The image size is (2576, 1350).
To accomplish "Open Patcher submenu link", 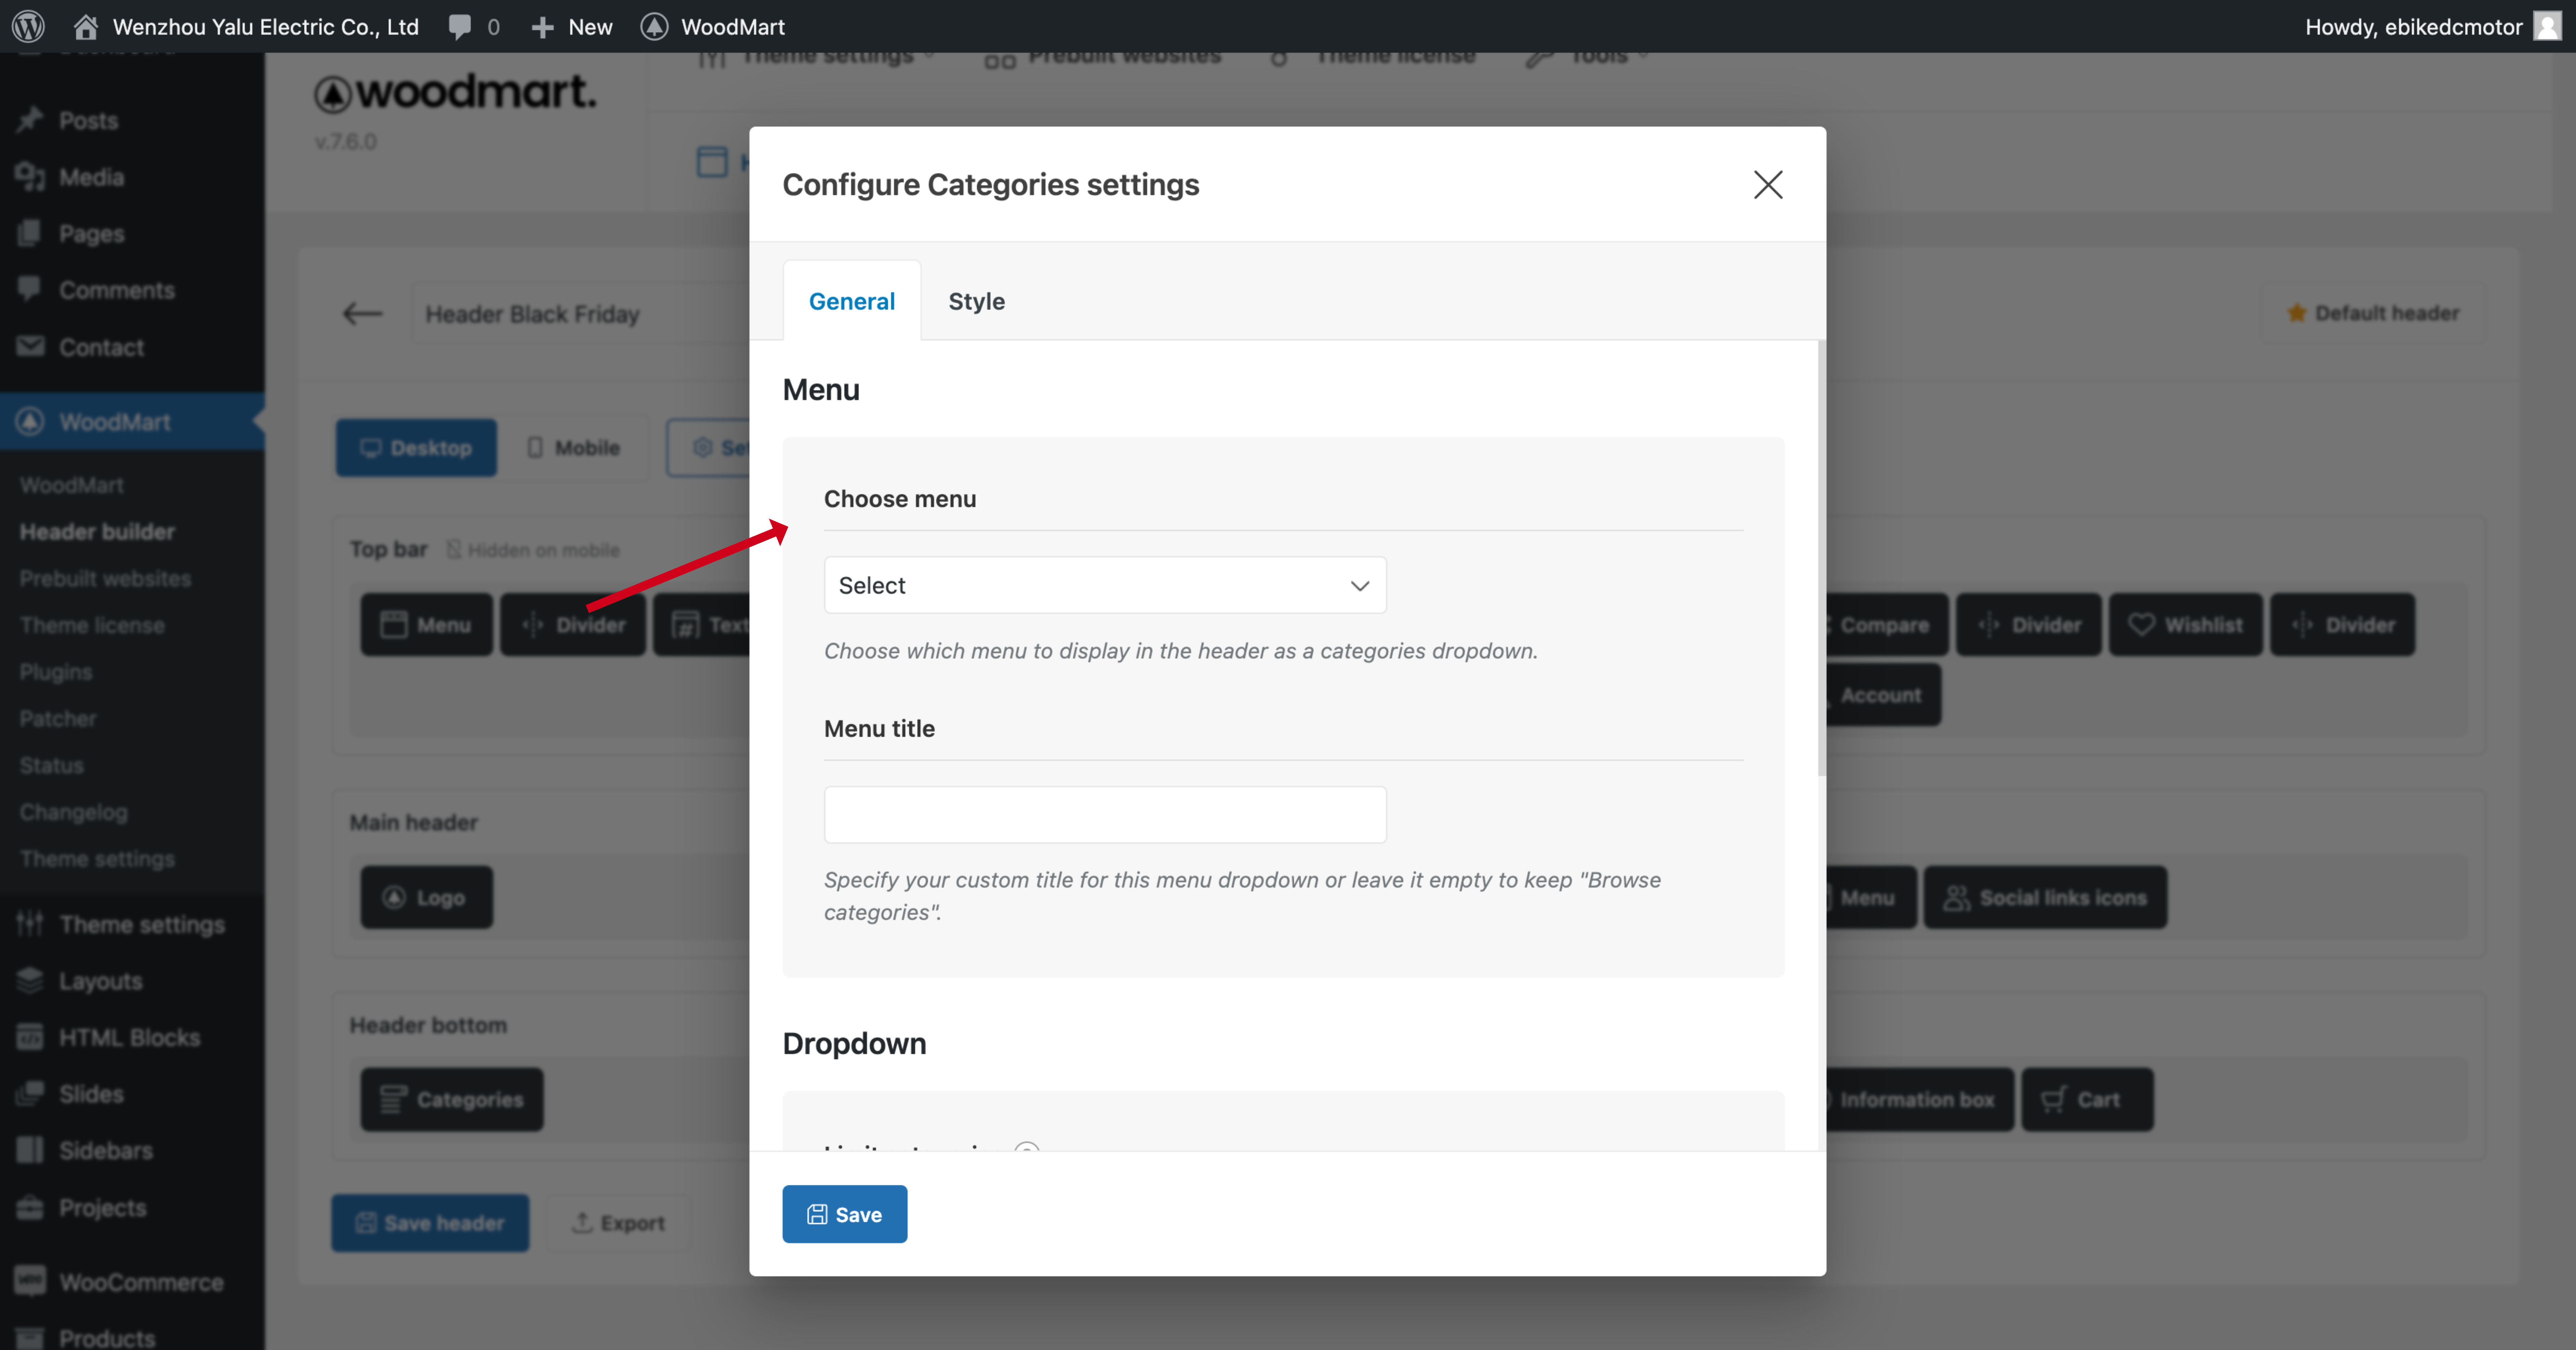I will click(58, 718).
